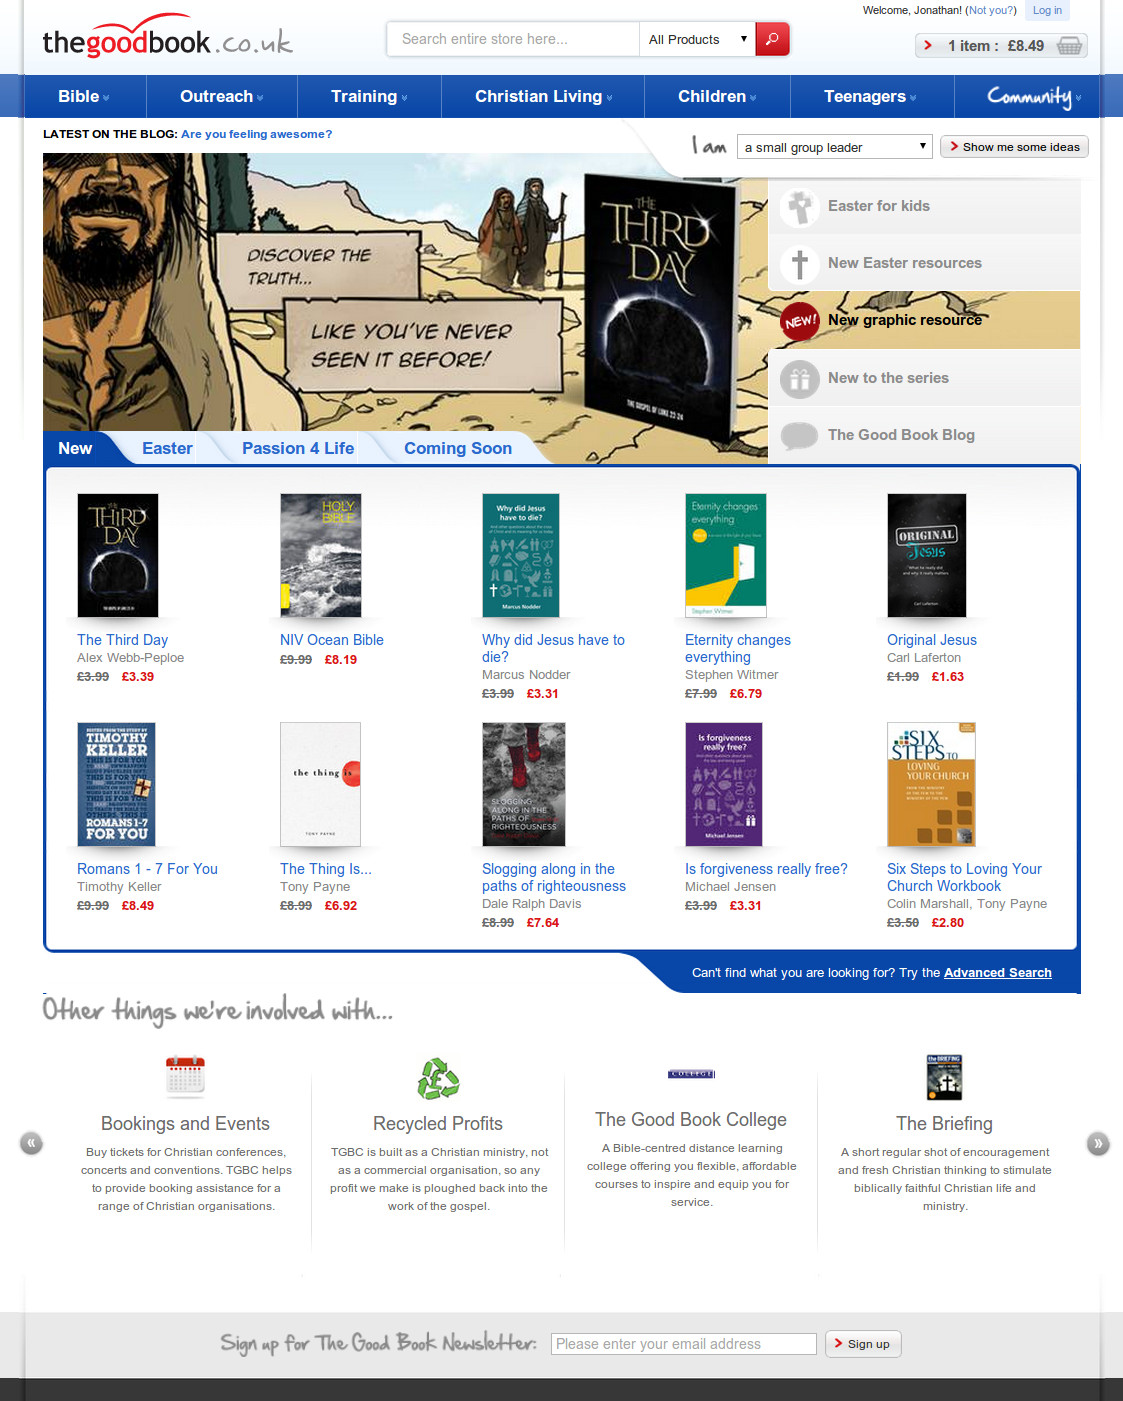Advance carousel with the right arrow
Screen dimensions: 1123x1401
coord(1098,1143)
